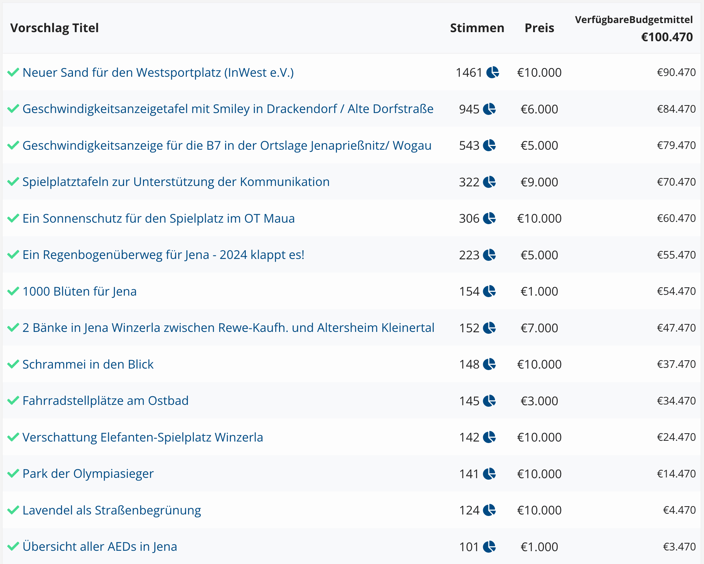The width and height of the screenshot is (704, 564).
Task: Click pie icon next to 101 votes
Action: pos(490,547)
